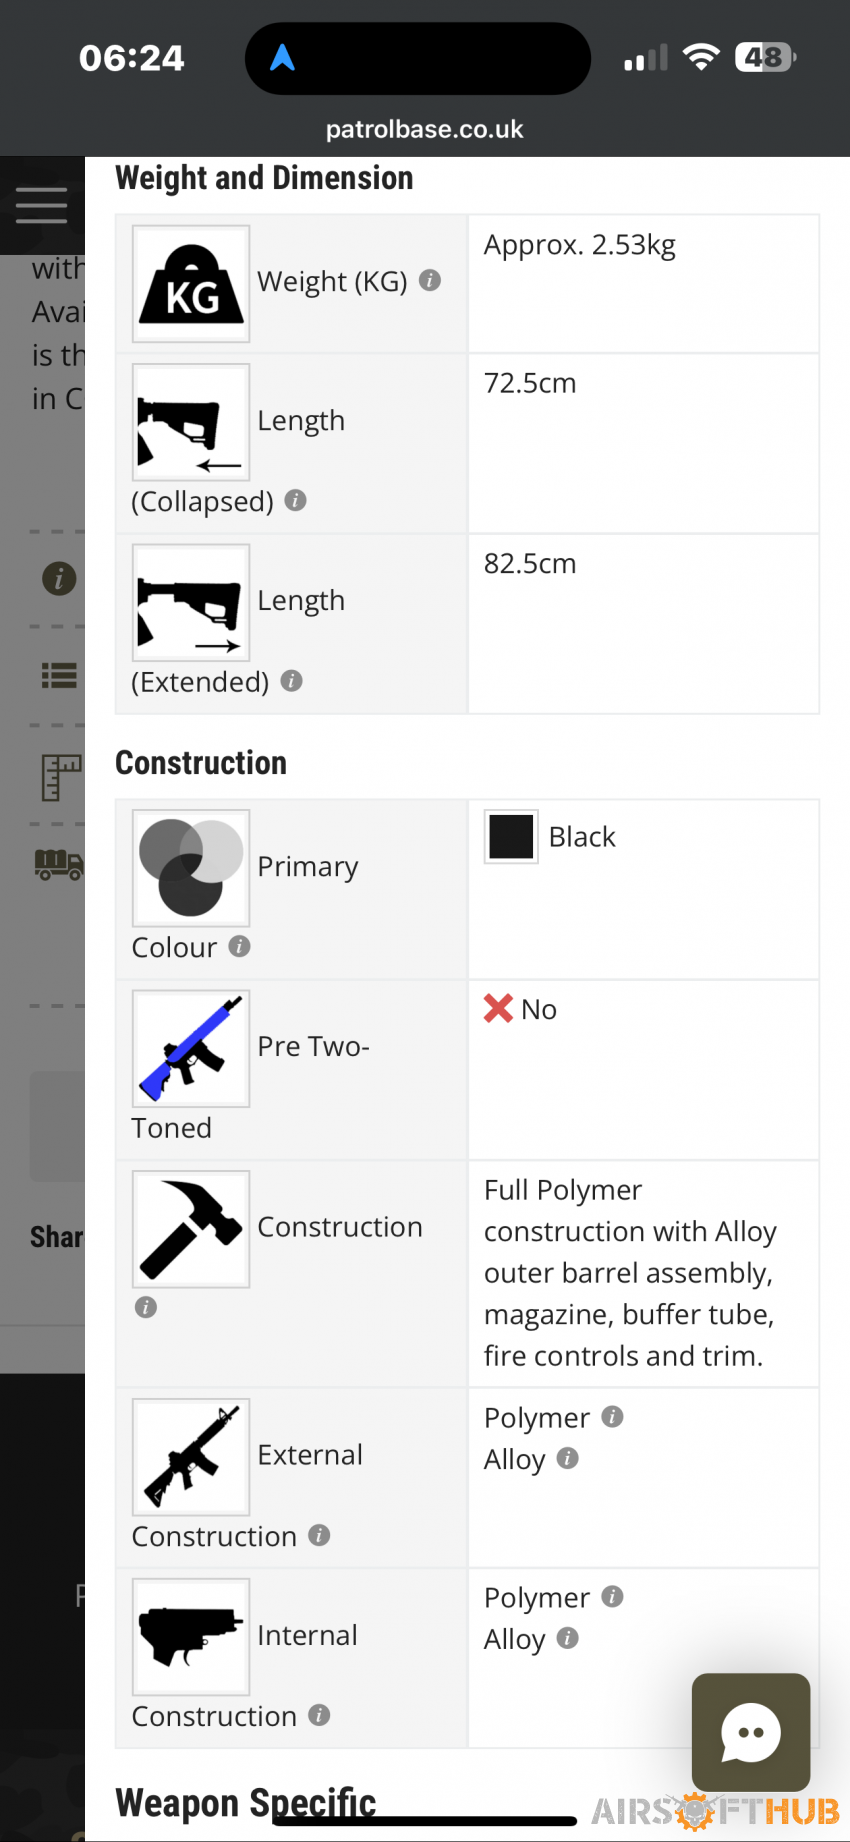Select the delivery truck sidebar icon

pos(59,864)
